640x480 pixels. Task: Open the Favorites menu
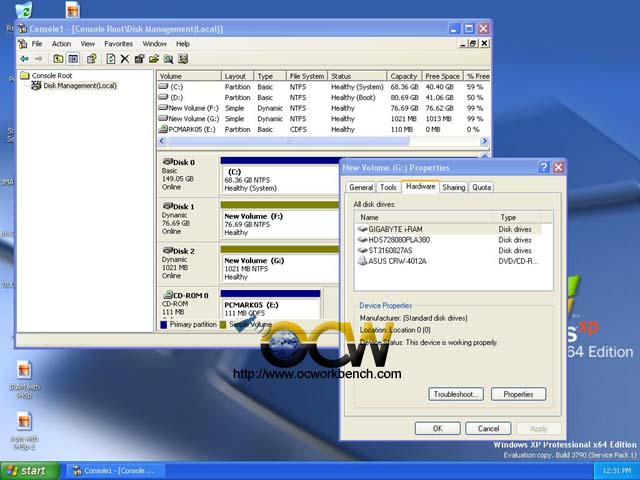click(x=118, y=44)
